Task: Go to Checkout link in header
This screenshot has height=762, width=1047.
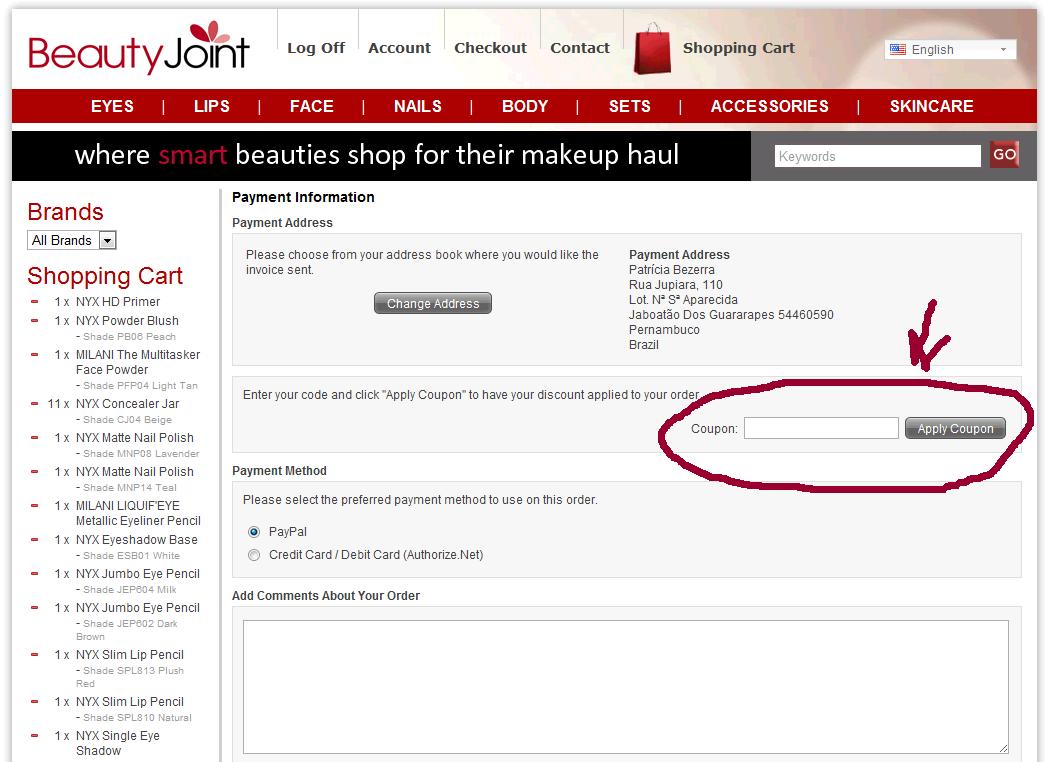Action: pyautogui.click(x=490, y=48)
